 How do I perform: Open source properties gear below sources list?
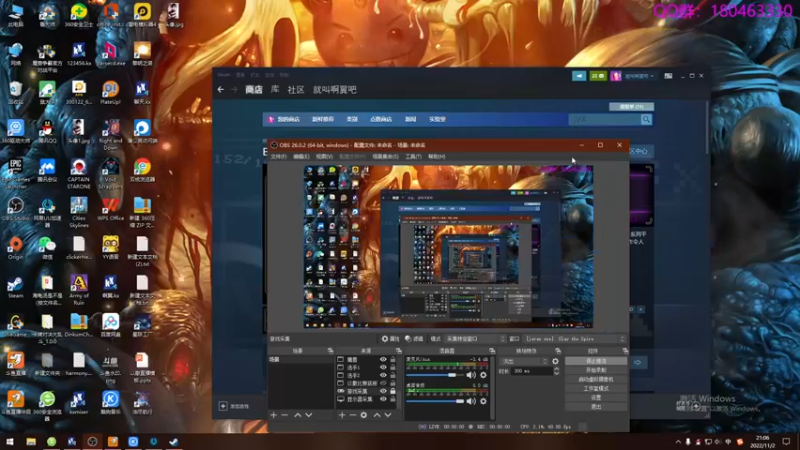pyautogui.click(x=364, y=415)
